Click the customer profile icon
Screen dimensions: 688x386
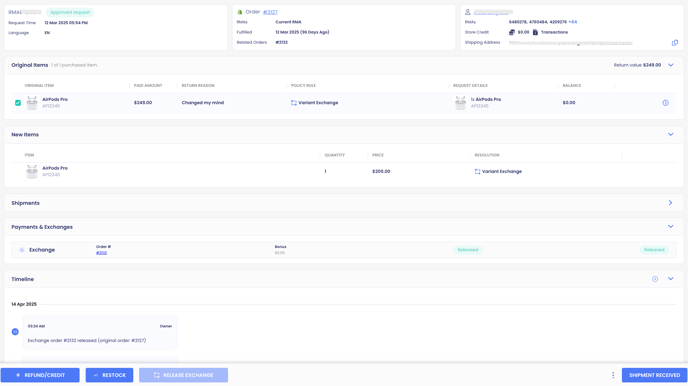[x=468, y=12]
